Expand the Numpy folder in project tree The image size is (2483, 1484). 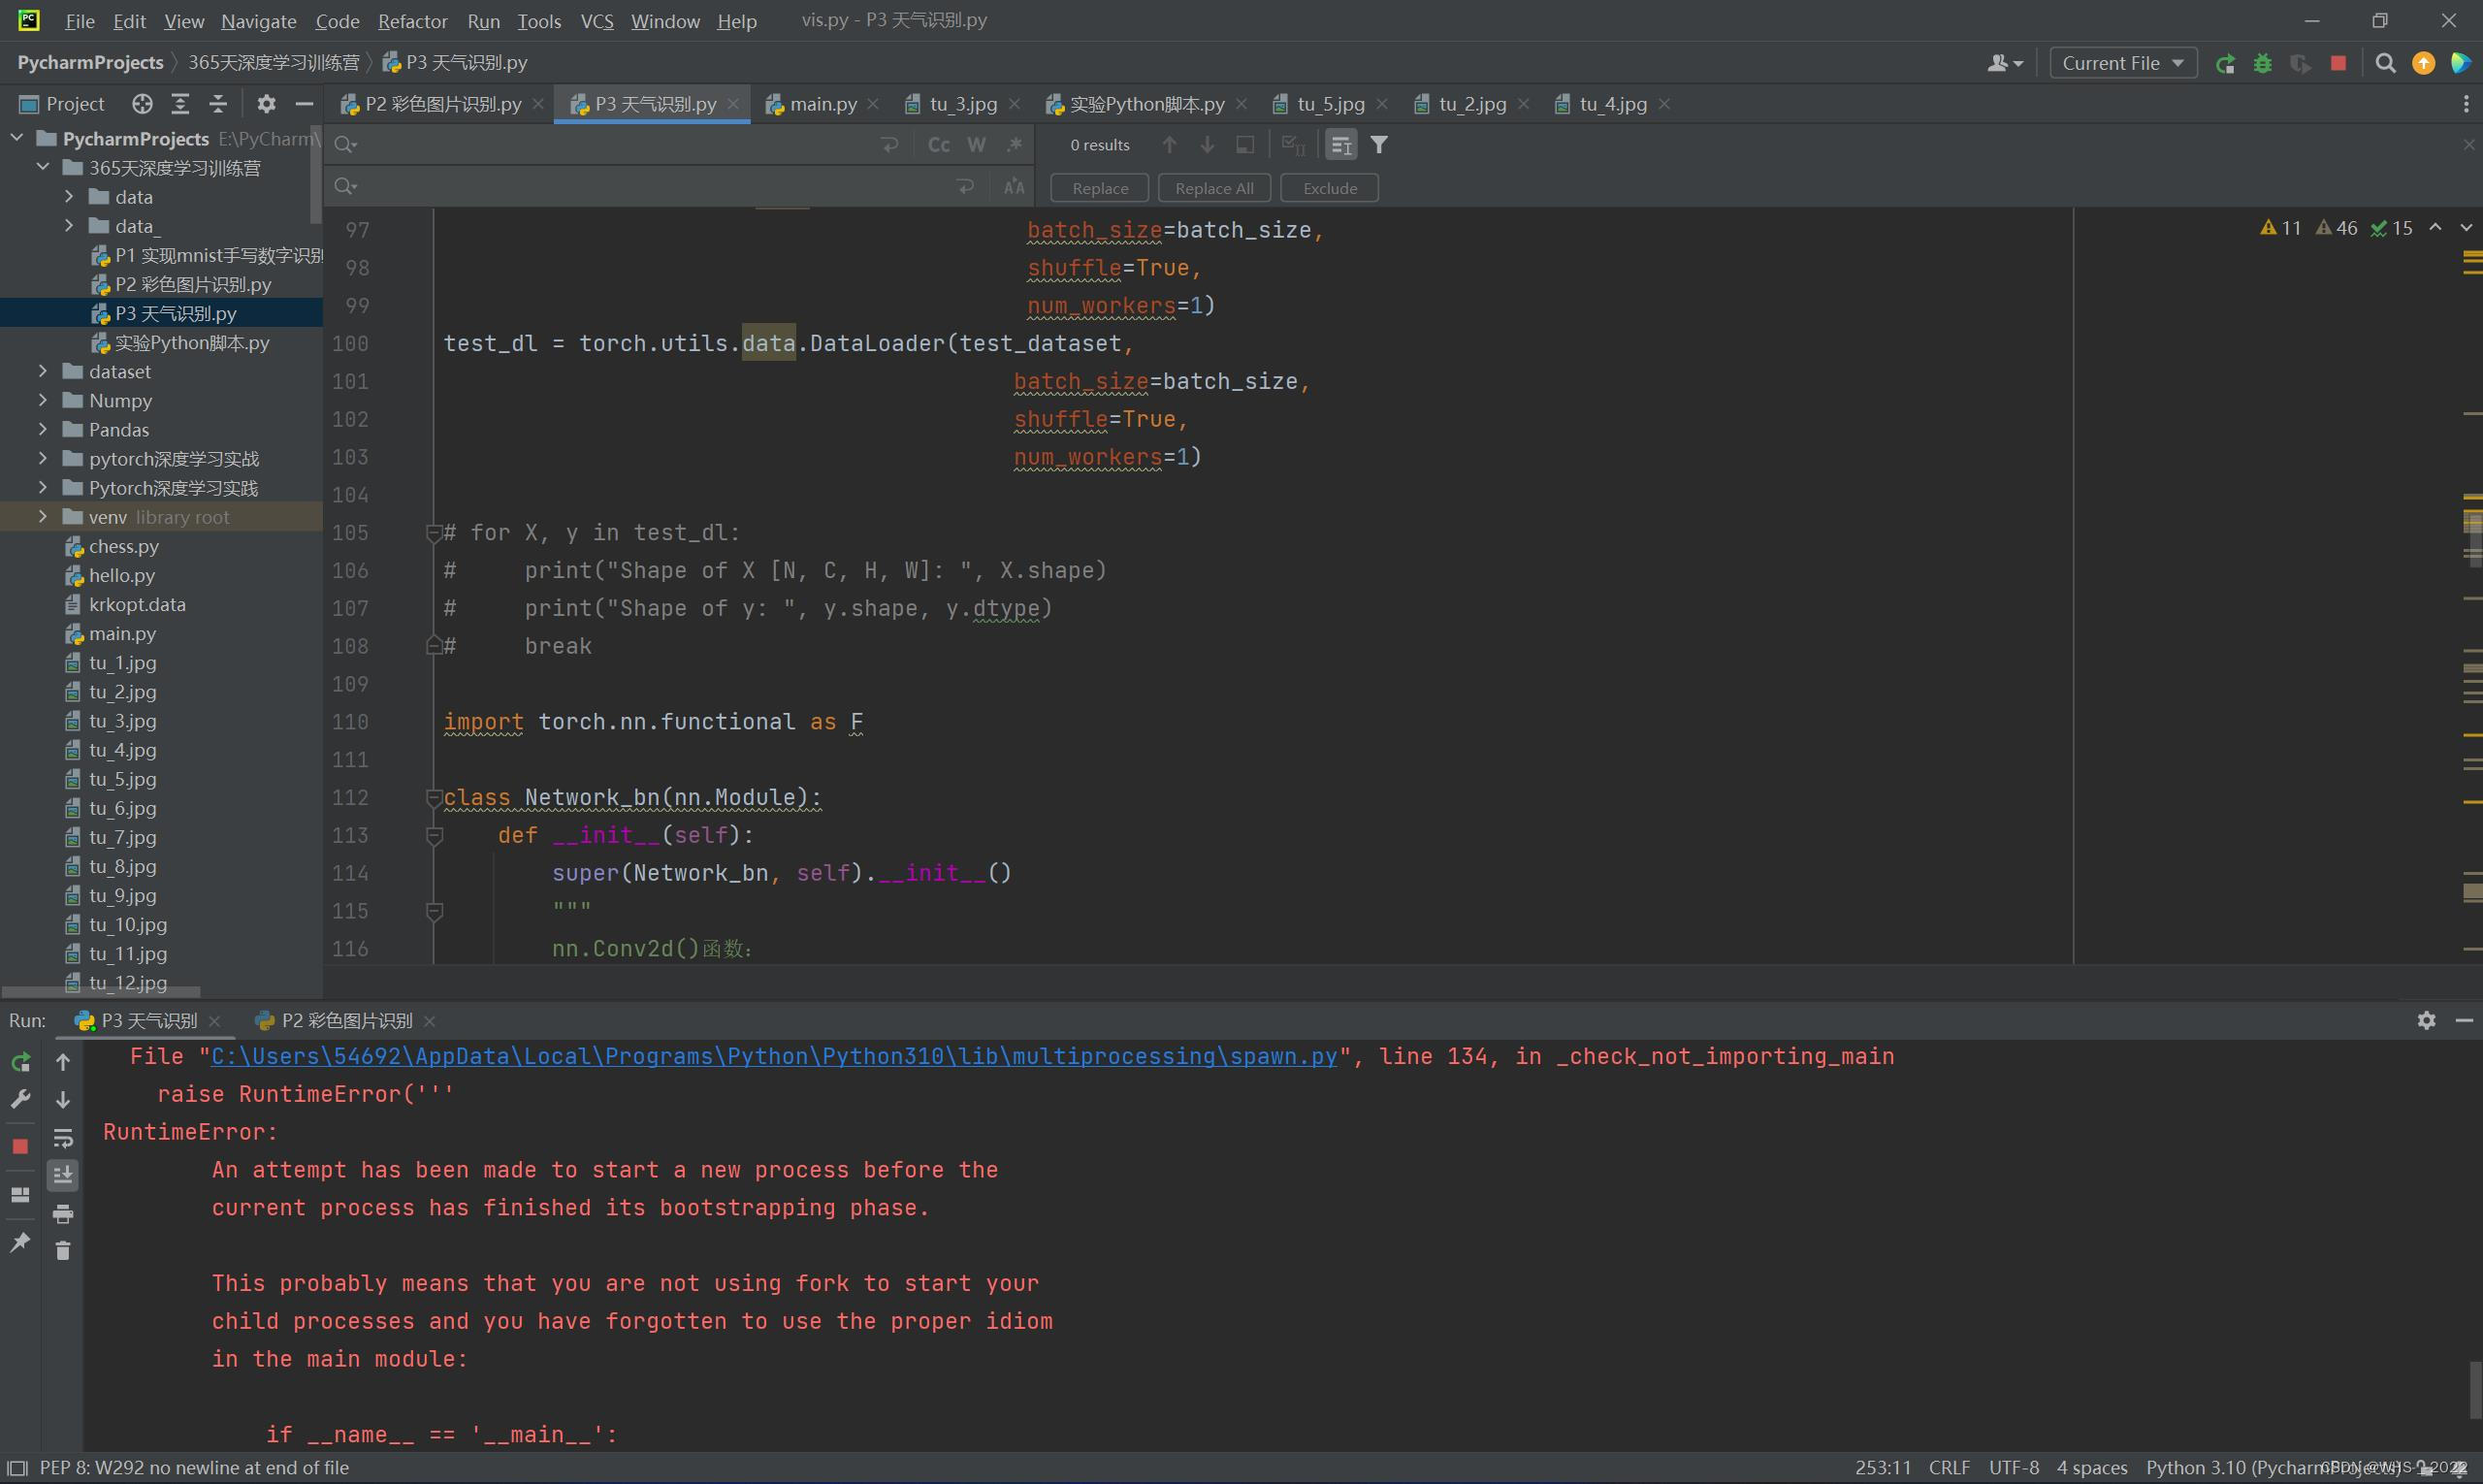43,401
